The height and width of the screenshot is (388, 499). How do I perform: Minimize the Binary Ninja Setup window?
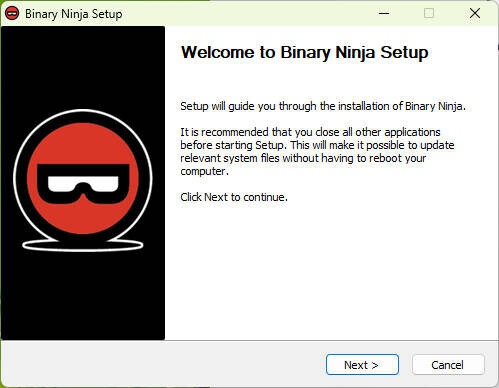pos(384,13)
